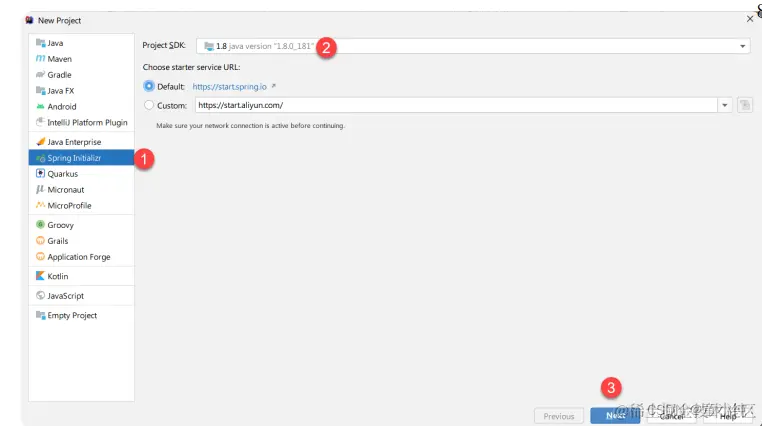This screenshot has height=426, width=762.
Task: Click the Groovy label
Action: (x=61, y=225)
